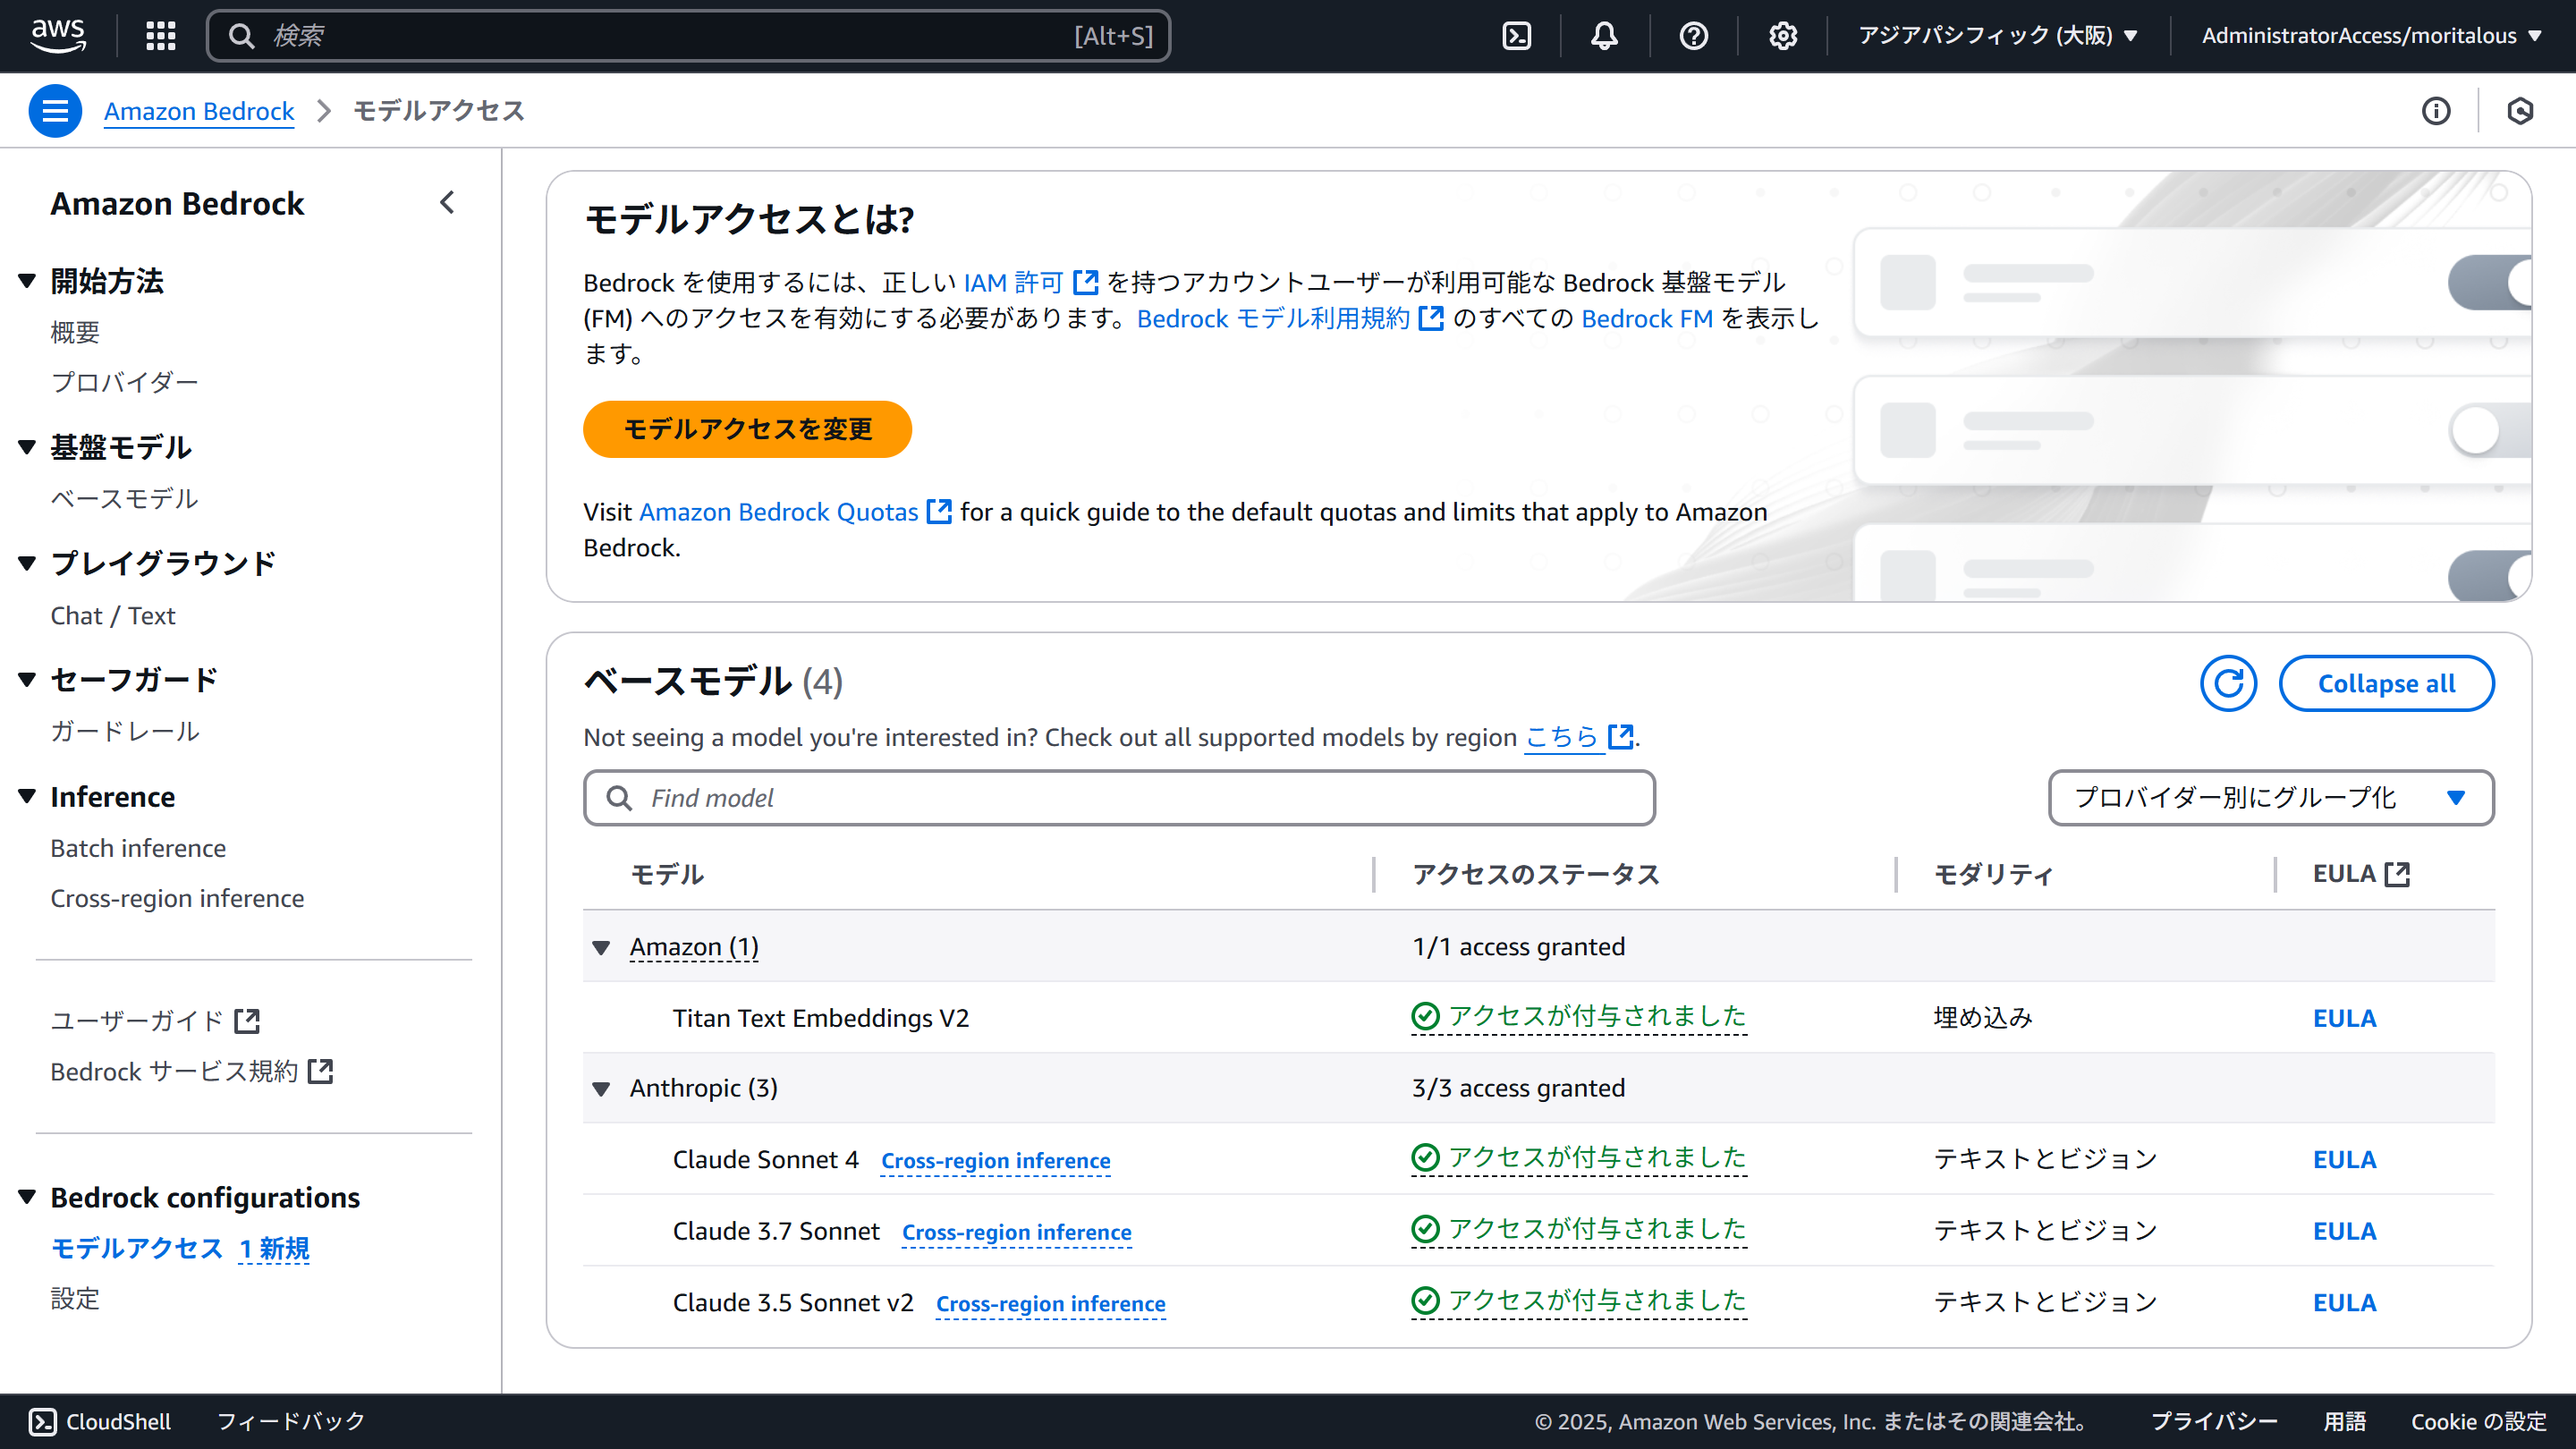The image size is (2576, 1449).
Task: Open the help question mark menu
Action: coord(1693,36)
